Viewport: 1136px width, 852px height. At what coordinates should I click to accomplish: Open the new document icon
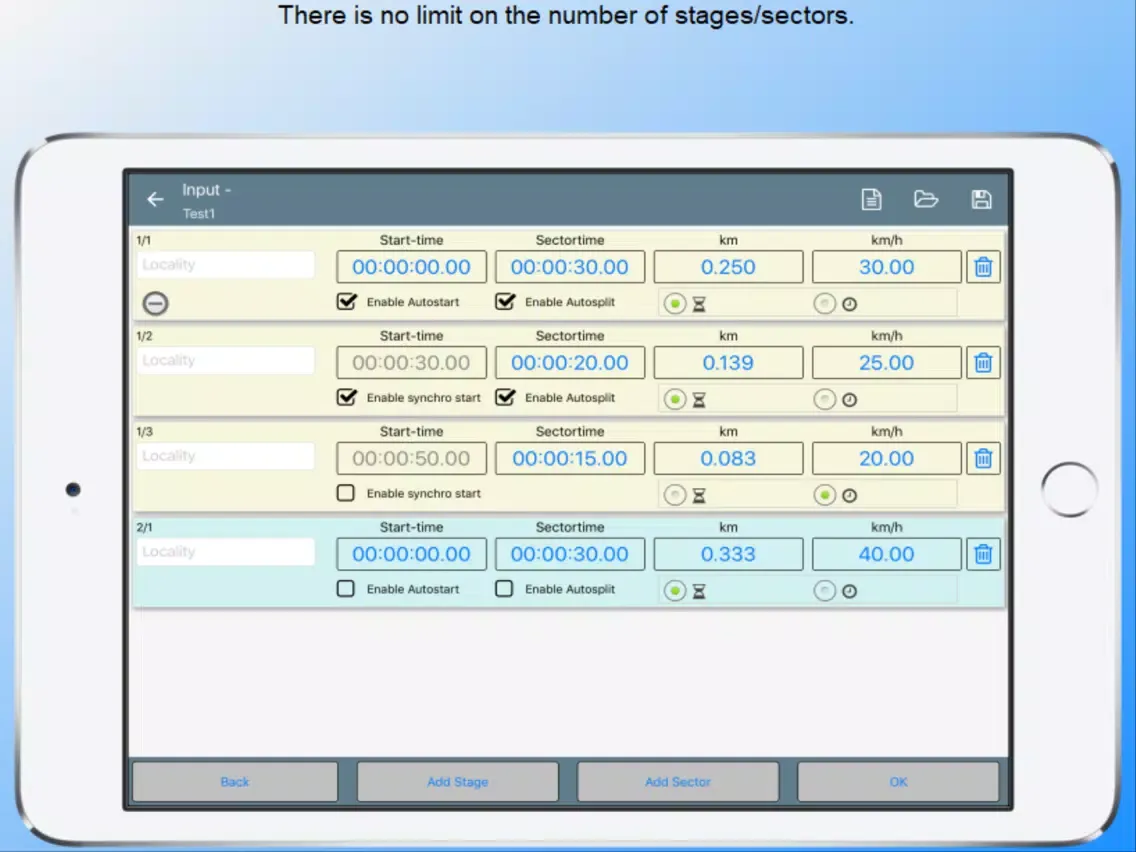point(872,200)
